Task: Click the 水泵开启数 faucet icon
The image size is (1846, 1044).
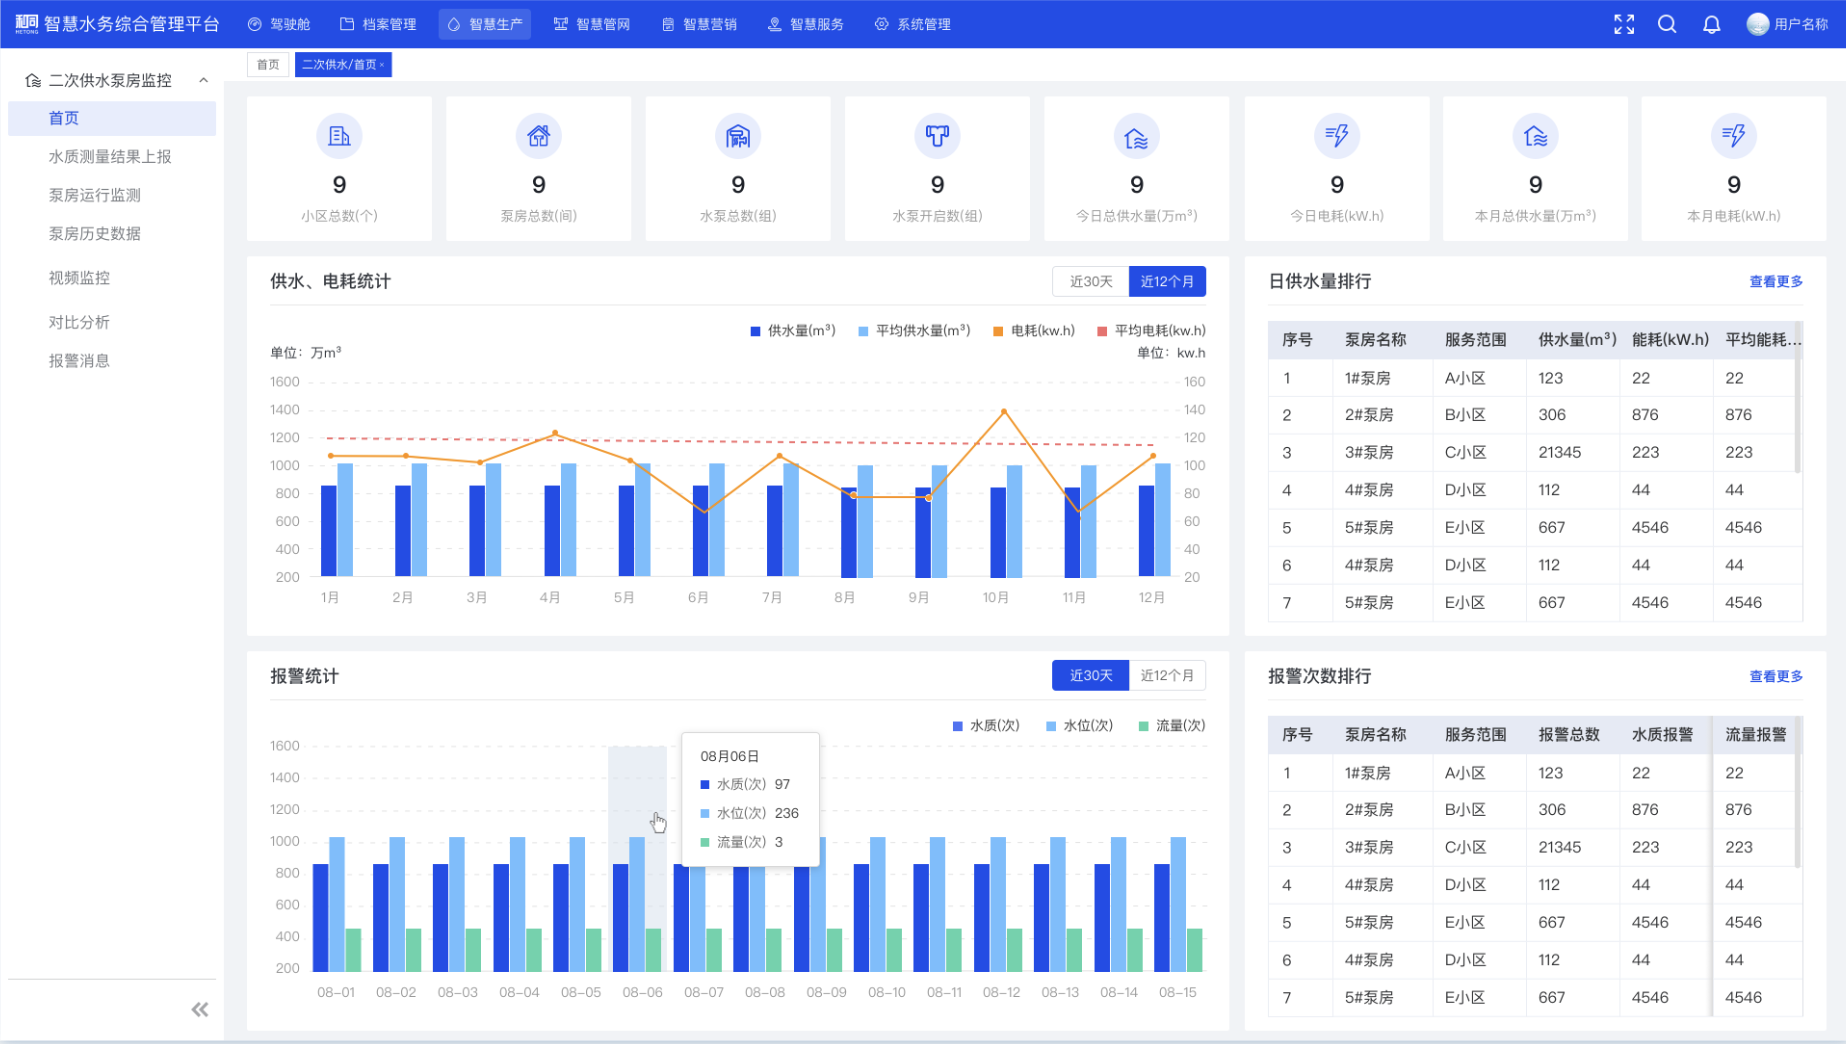Action: pos(937,136)
